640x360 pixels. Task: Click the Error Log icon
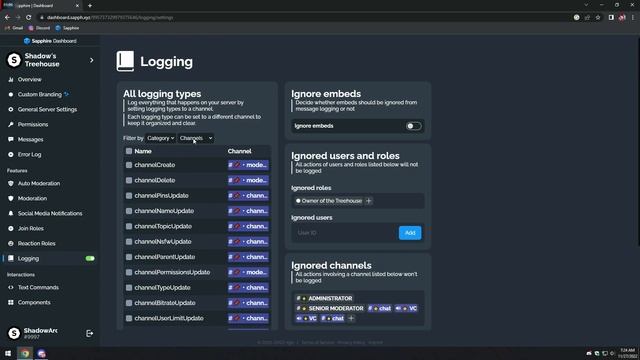(x=11, y=155)
